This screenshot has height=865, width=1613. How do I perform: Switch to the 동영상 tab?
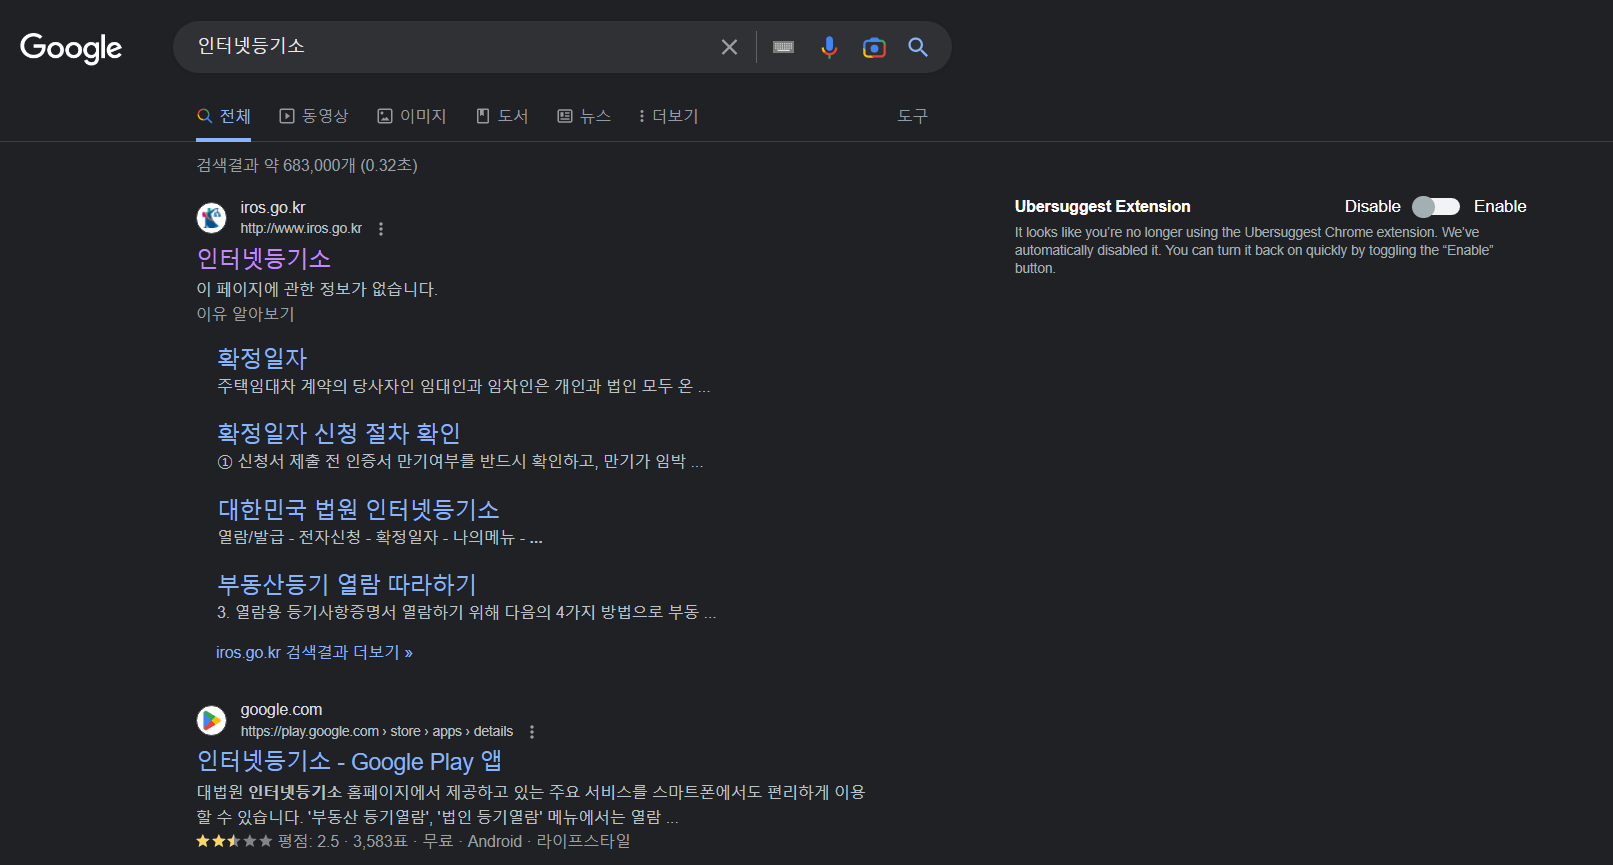point(314,116)
